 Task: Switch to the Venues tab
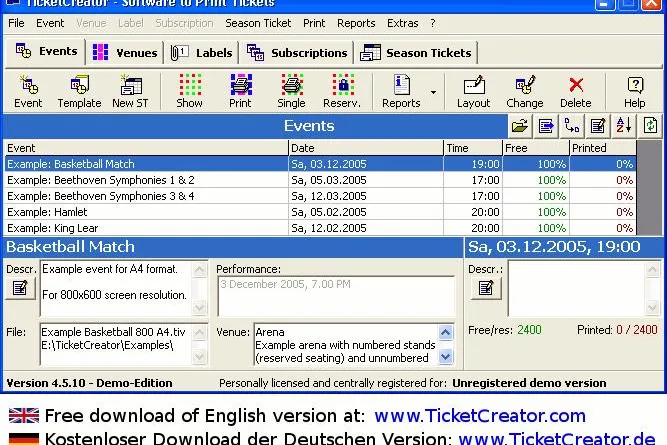125,53
